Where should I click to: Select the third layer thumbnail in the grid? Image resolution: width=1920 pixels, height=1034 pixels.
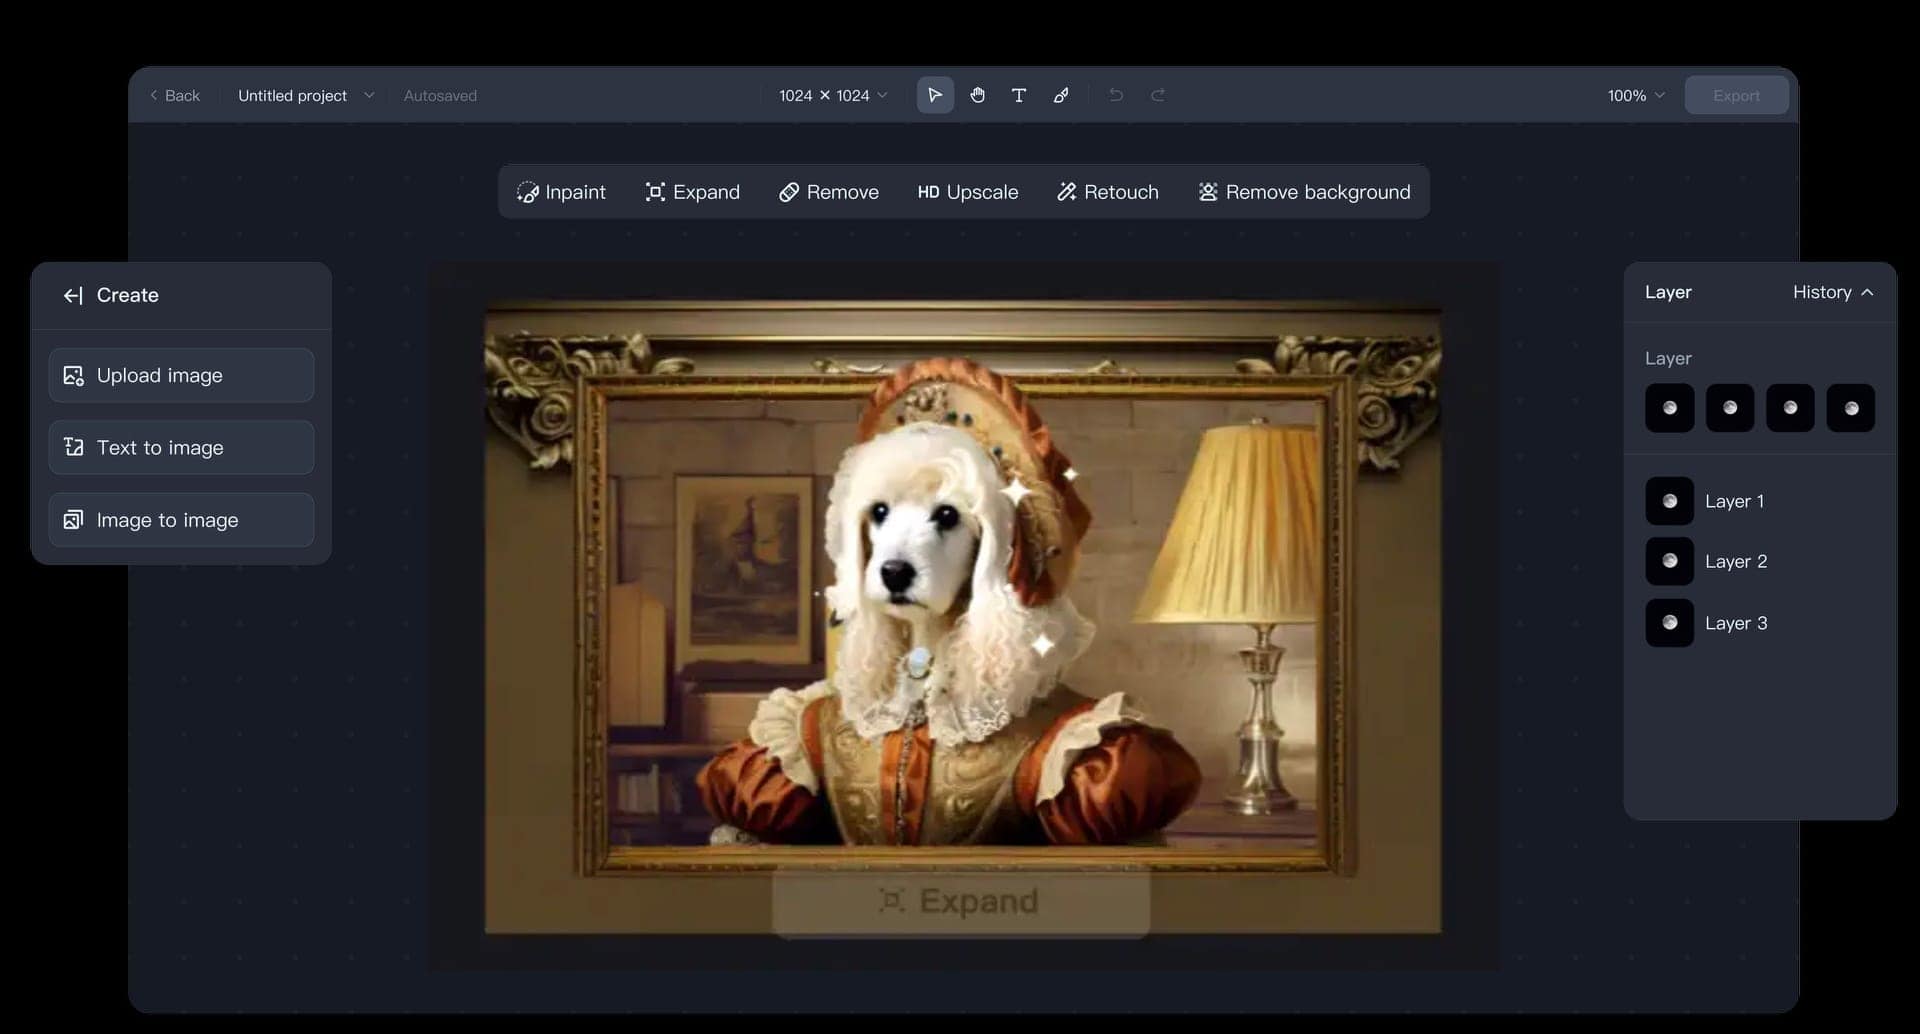tap(1790, 408)
